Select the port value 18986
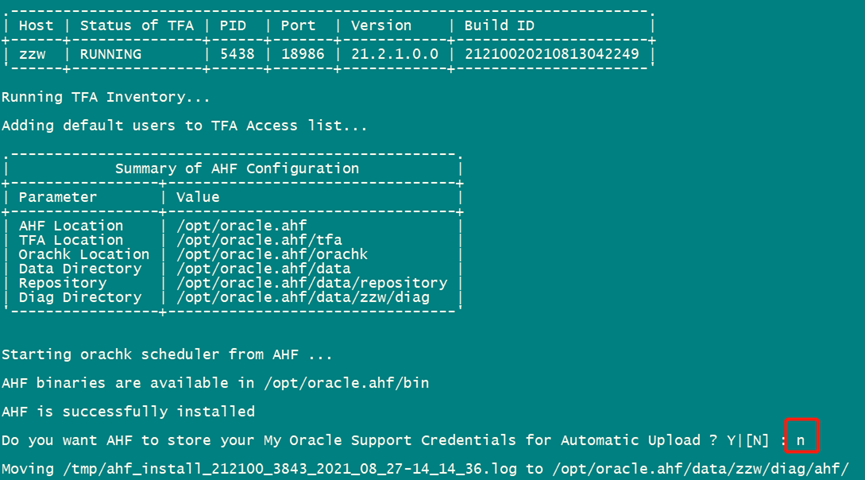The width and height of the screenshot is (865, 480). click(x=303, y=54)
